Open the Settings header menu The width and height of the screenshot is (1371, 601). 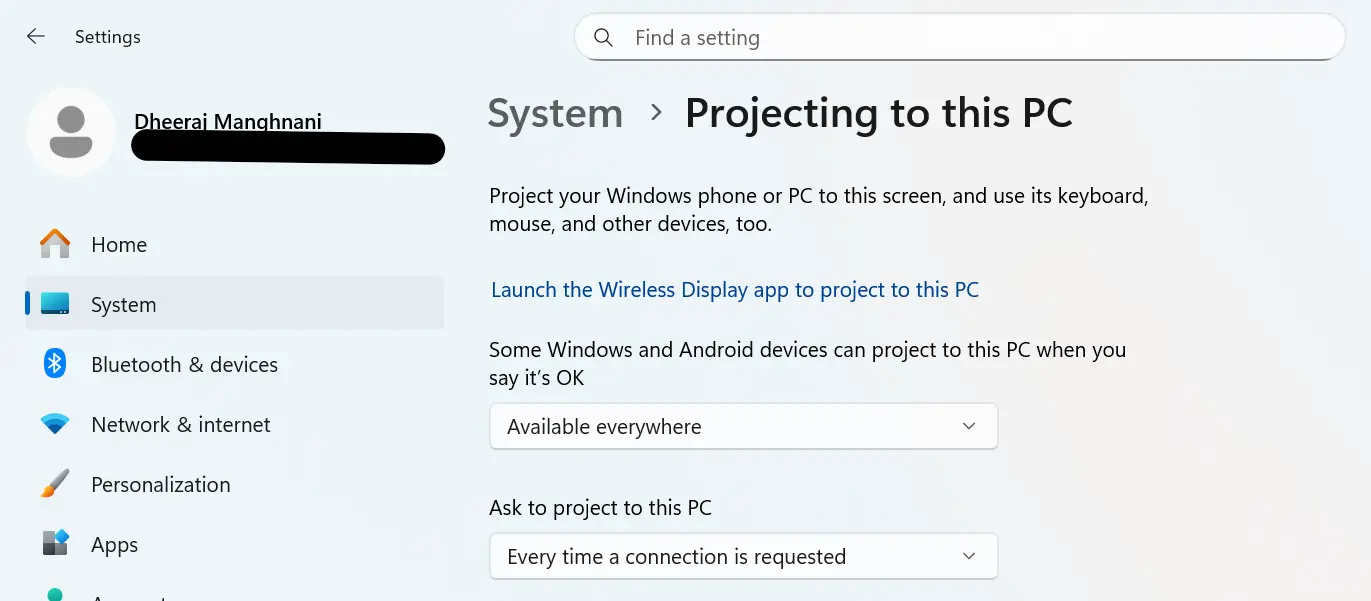tap(107, 36)
